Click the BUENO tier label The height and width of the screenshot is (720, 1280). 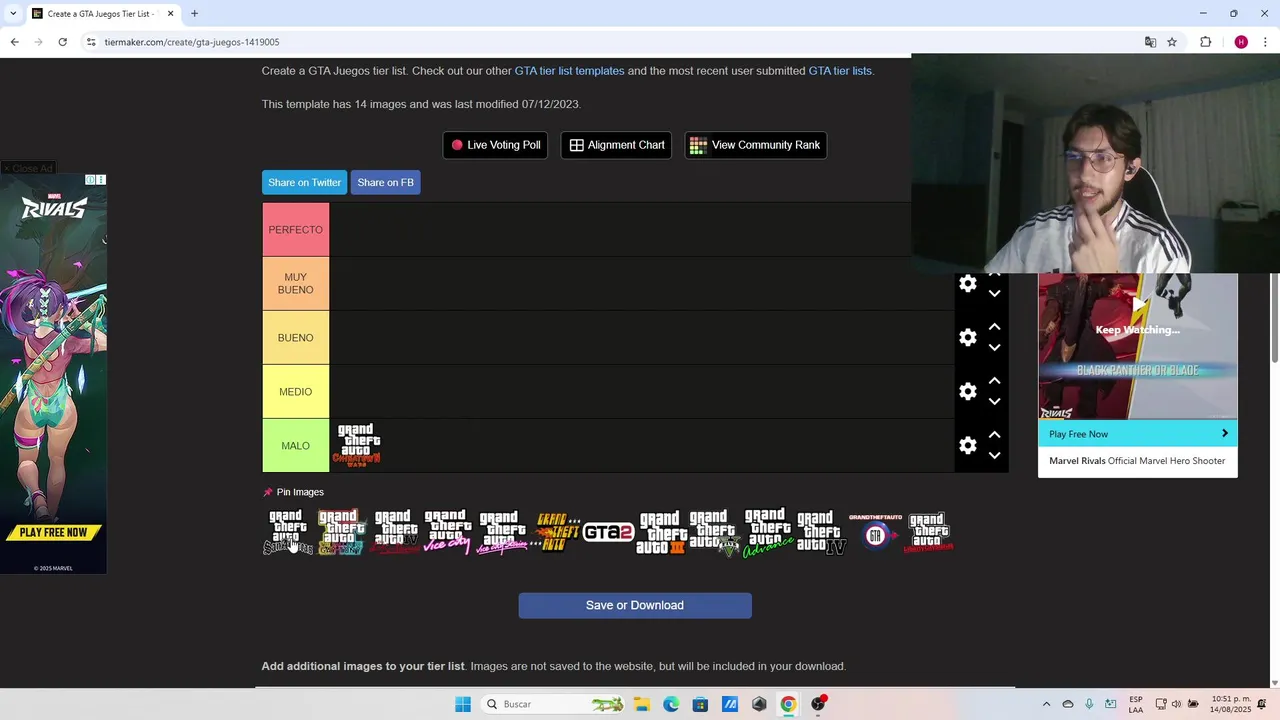tap(295, 338)
